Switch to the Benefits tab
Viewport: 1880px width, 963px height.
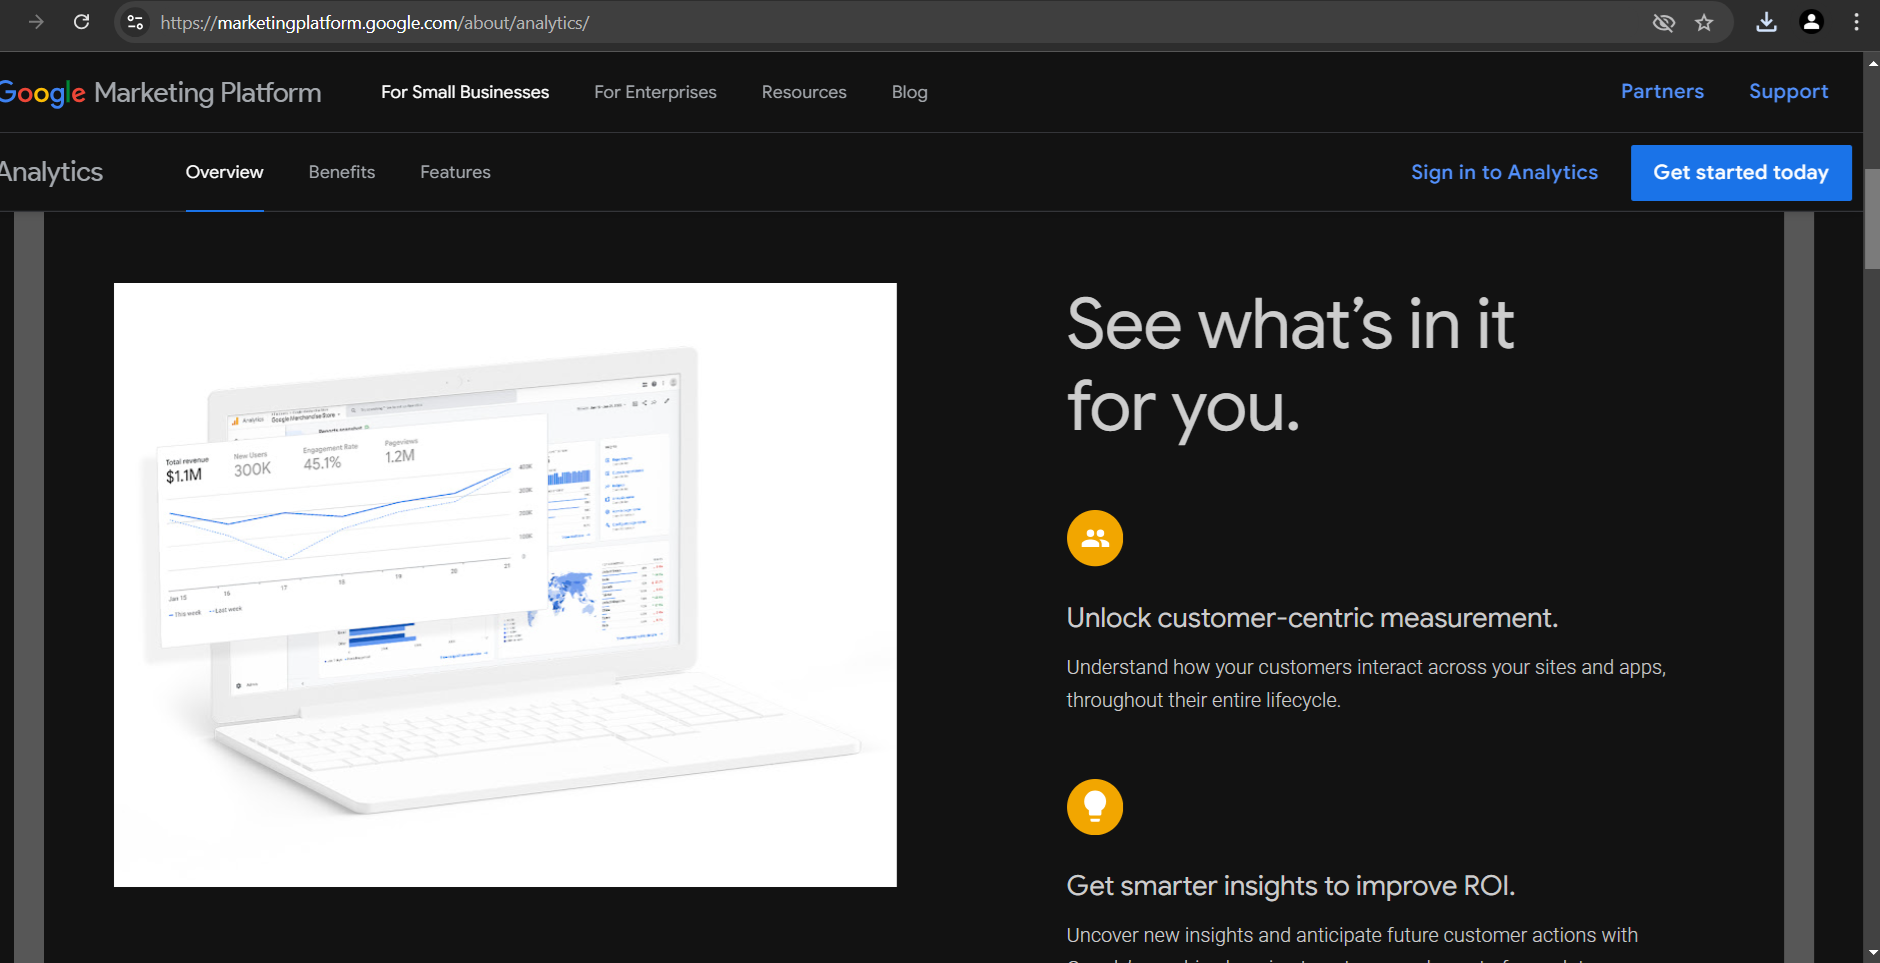[342, 172]
